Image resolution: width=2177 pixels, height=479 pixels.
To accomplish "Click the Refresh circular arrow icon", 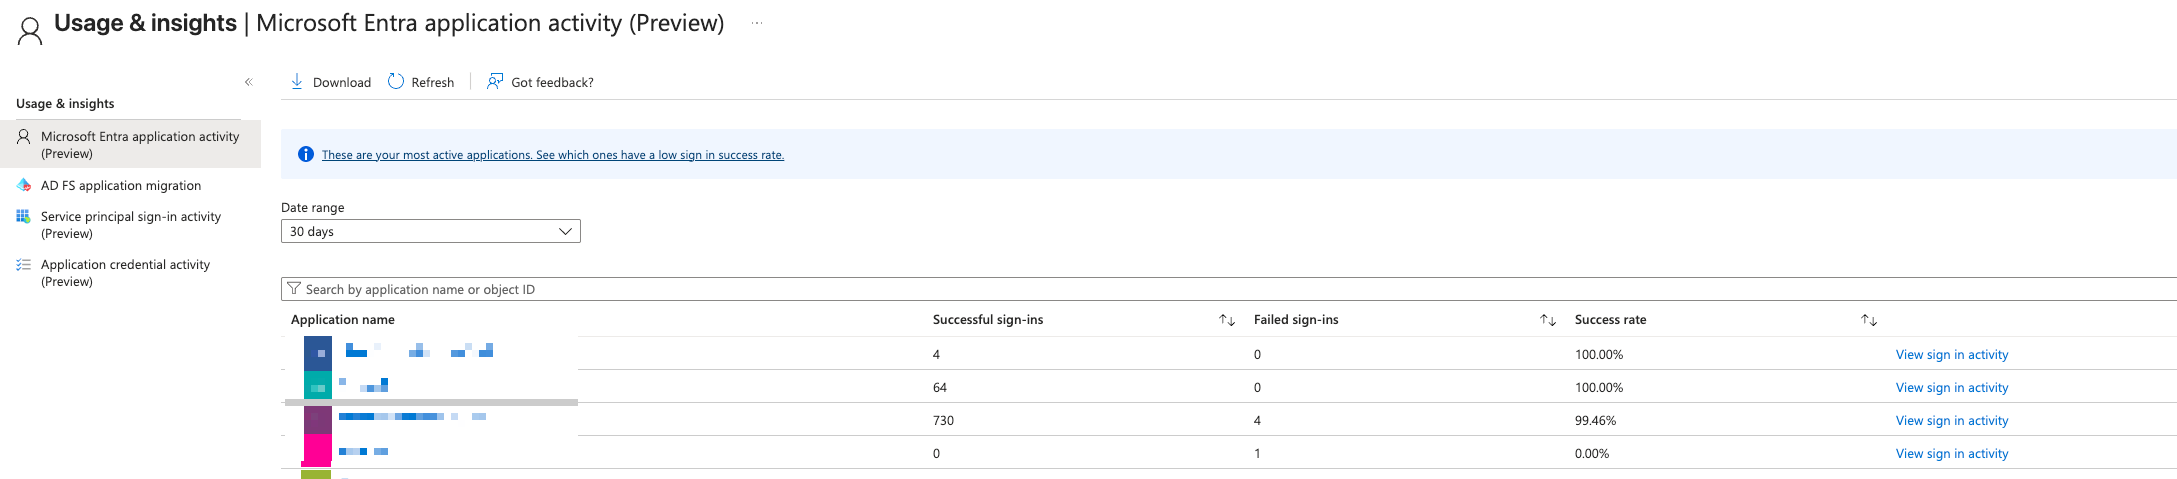I will click(396, 82).
